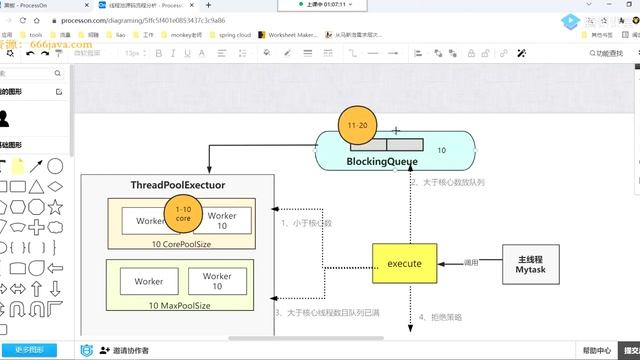
Task: Open the tools bookmark folder
Action: point(31,35)
